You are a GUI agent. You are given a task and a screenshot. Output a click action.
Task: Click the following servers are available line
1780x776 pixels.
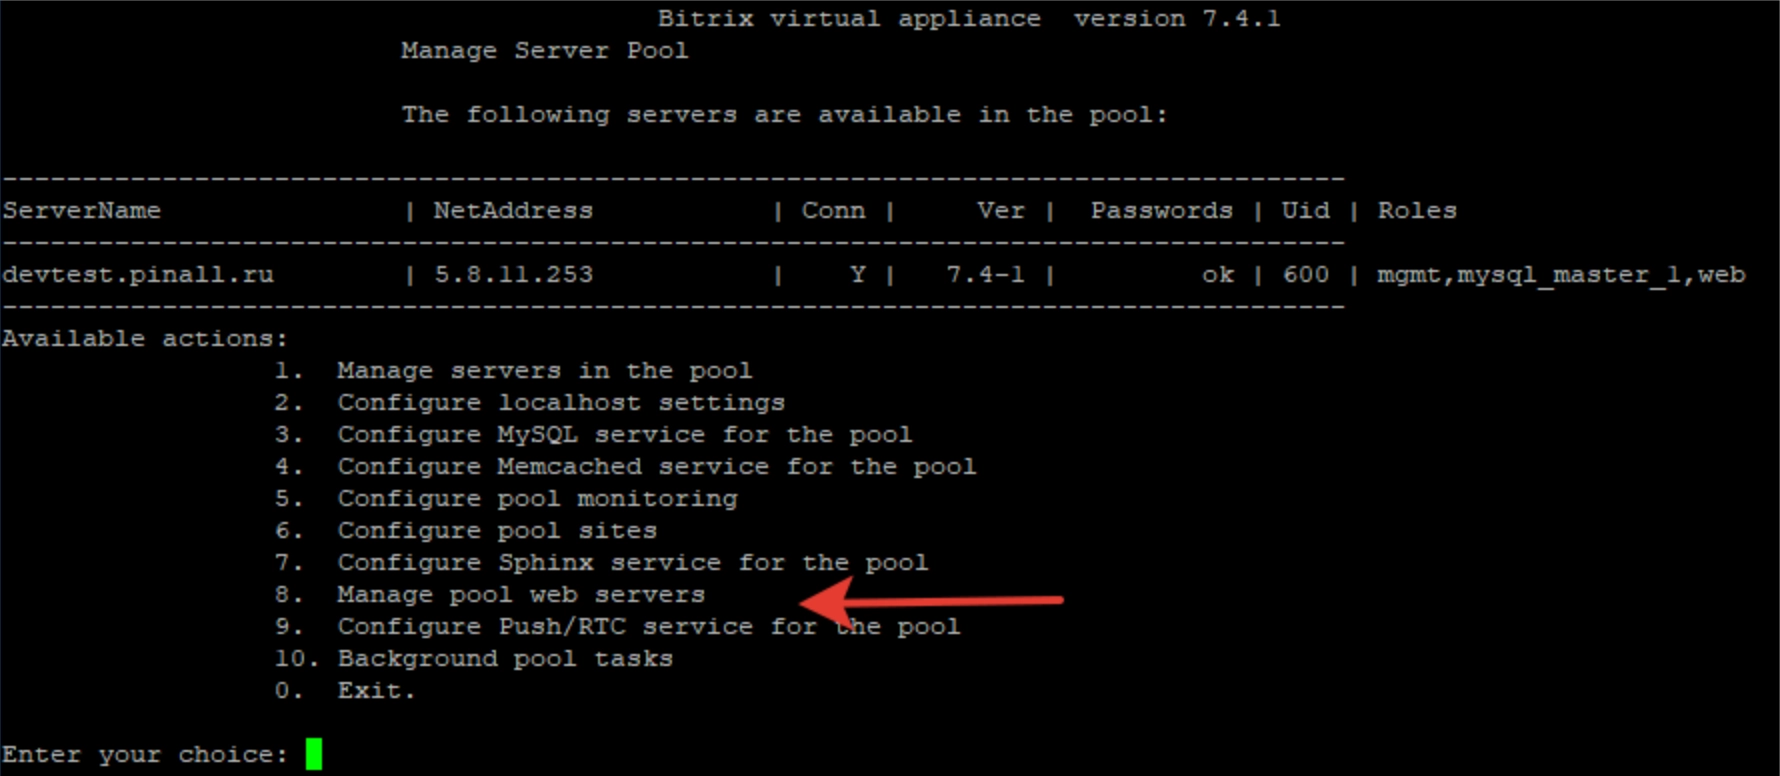click(785, 115)
